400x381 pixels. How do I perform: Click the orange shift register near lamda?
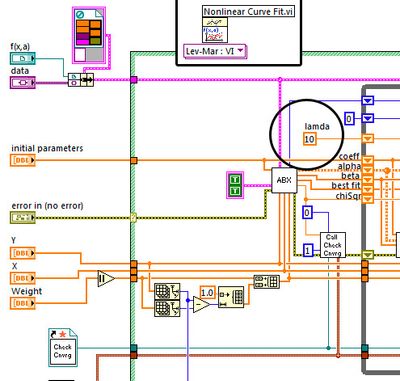point(368,138)
